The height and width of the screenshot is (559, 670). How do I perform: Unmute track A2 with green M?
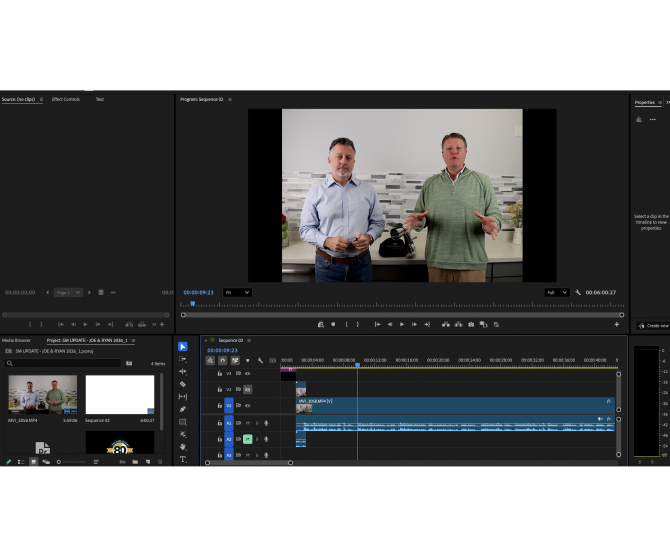[247, 439]
